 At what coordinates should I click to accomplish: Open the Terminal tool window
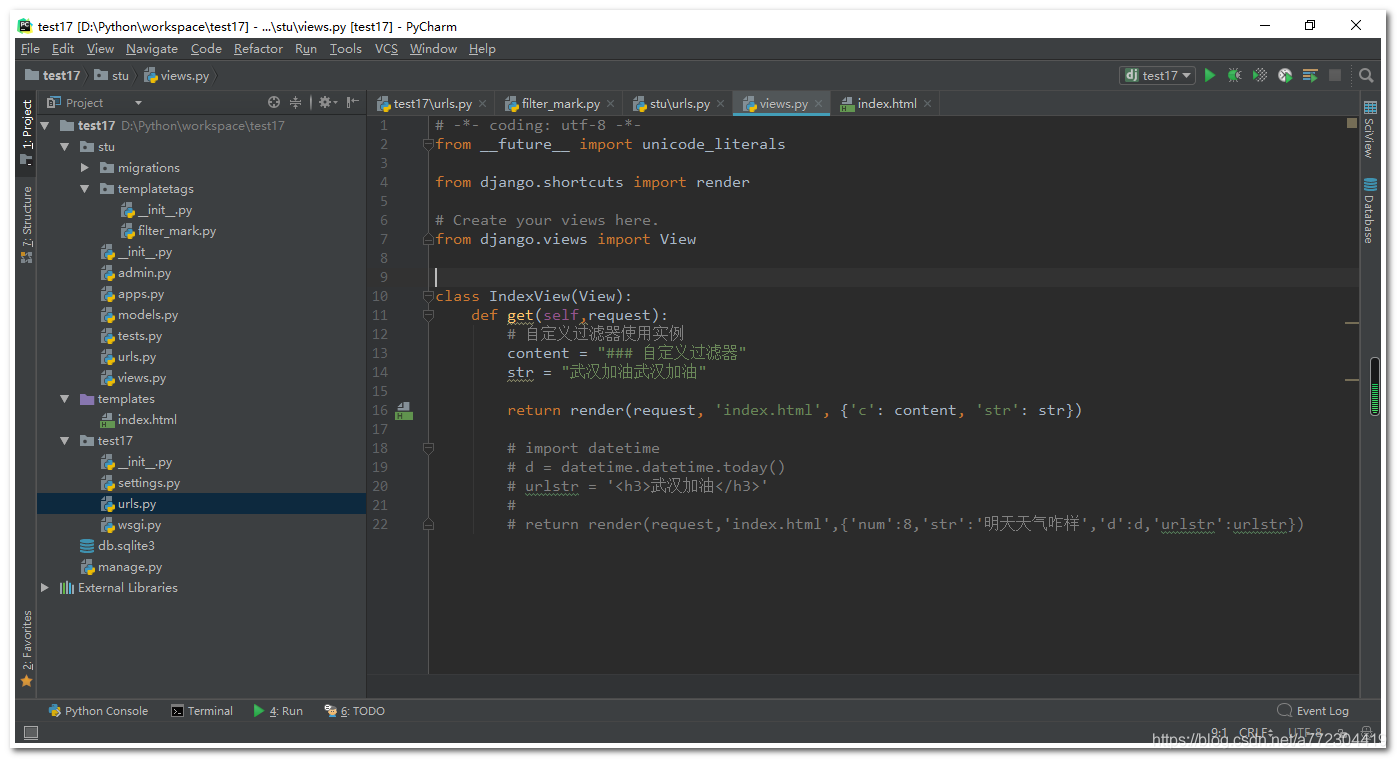[x=202, y=711]
